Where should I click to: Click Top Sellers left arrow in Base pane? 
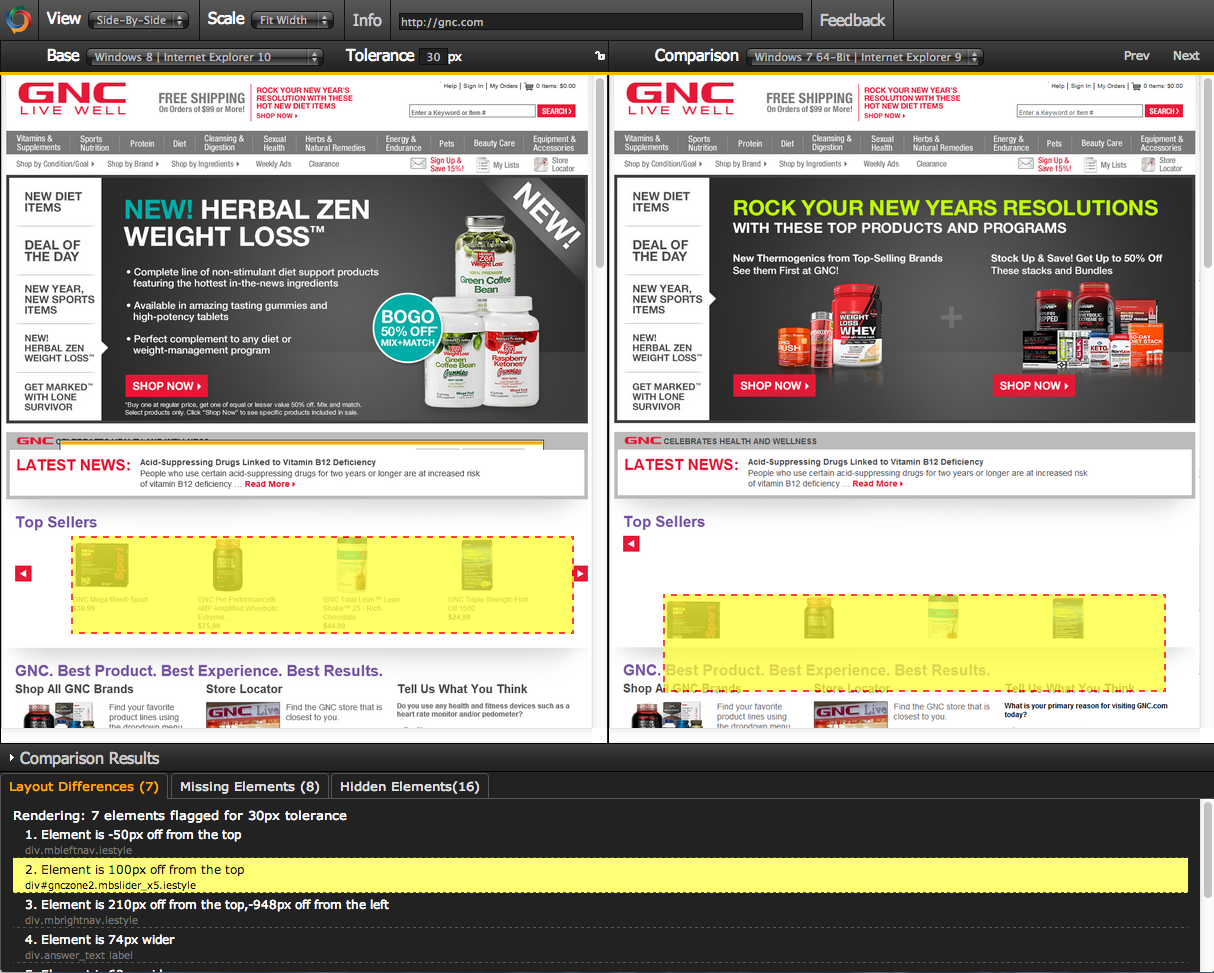click(24, 573)
